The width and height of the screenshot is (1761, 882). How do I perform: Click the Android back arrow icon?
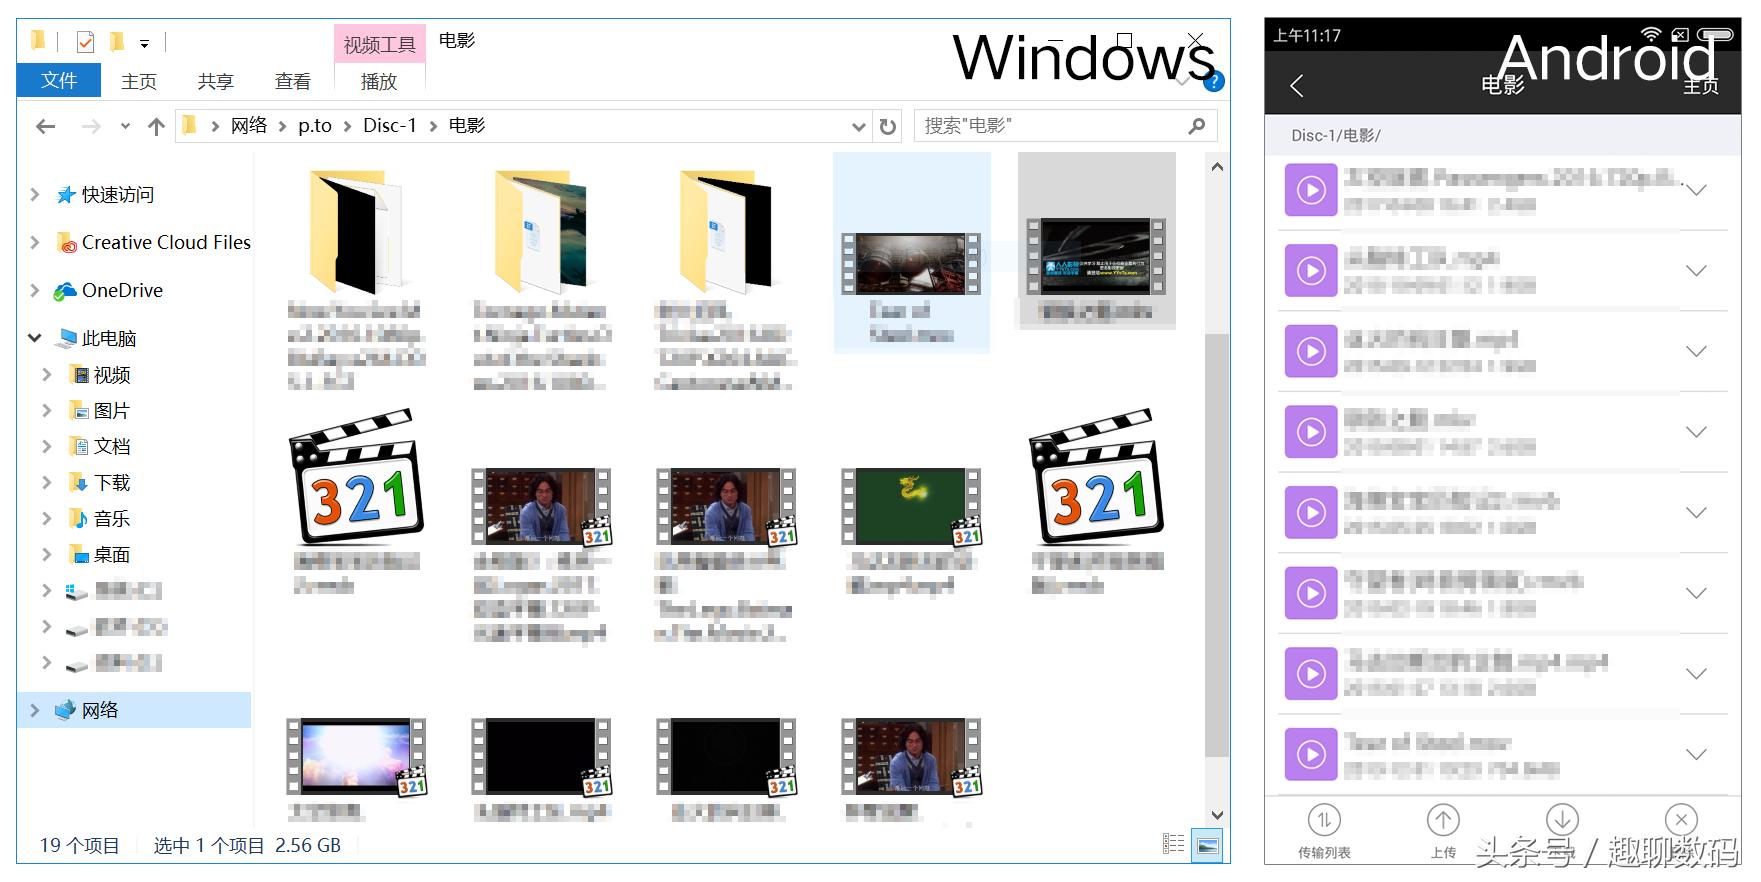[1297, 86]
